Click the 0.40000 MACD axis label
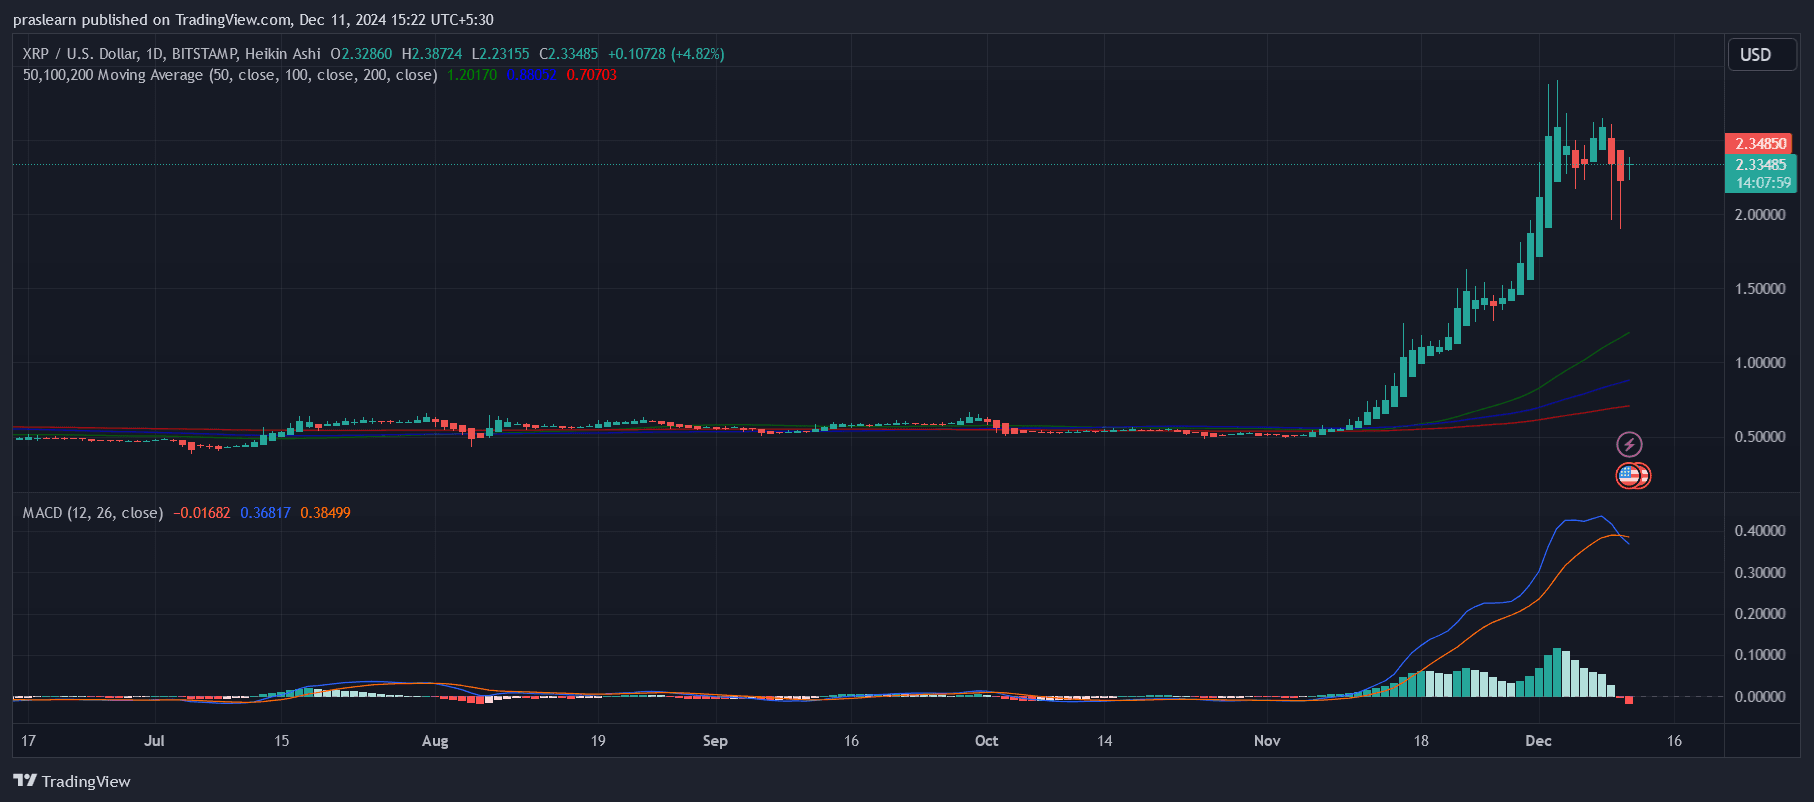1814x802 pixels. pos(1760,531)
